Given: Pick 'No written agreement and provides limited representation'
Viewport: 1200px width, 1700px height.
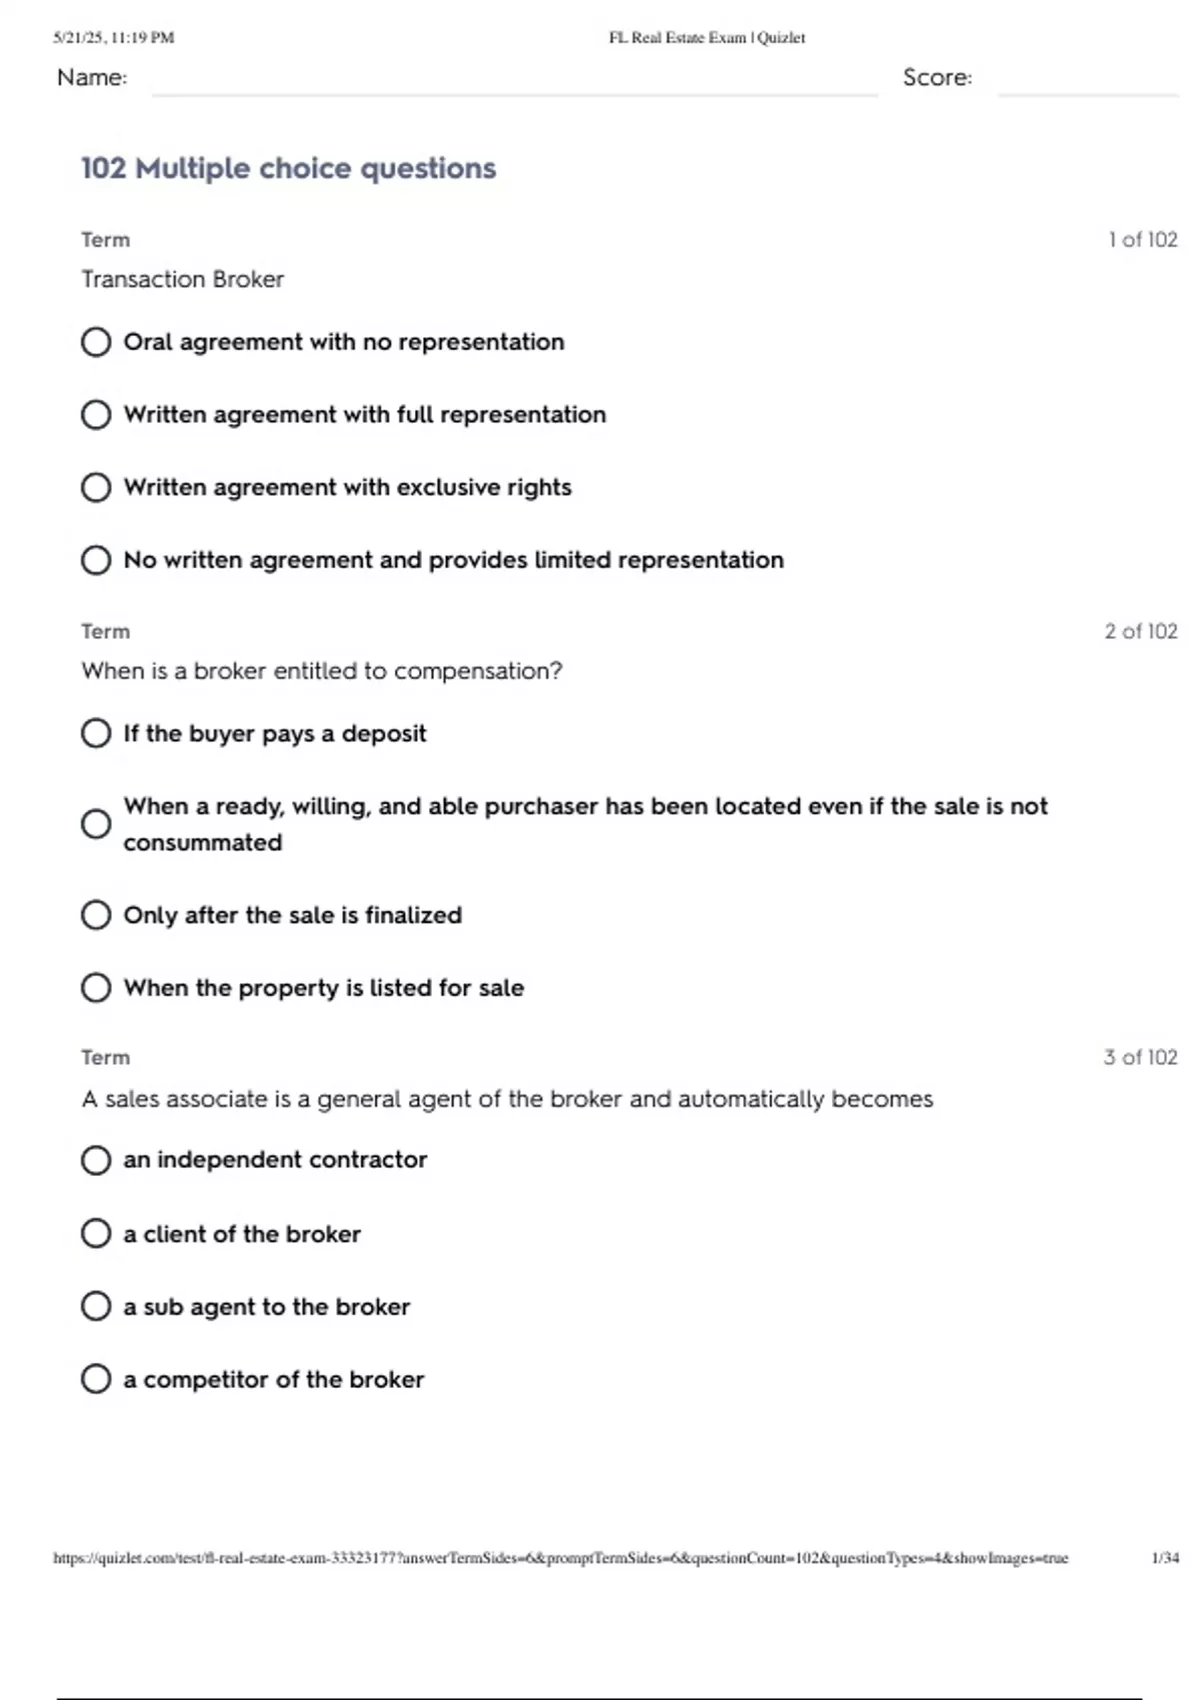Looking at the screenshot, I should pos(96,560).
